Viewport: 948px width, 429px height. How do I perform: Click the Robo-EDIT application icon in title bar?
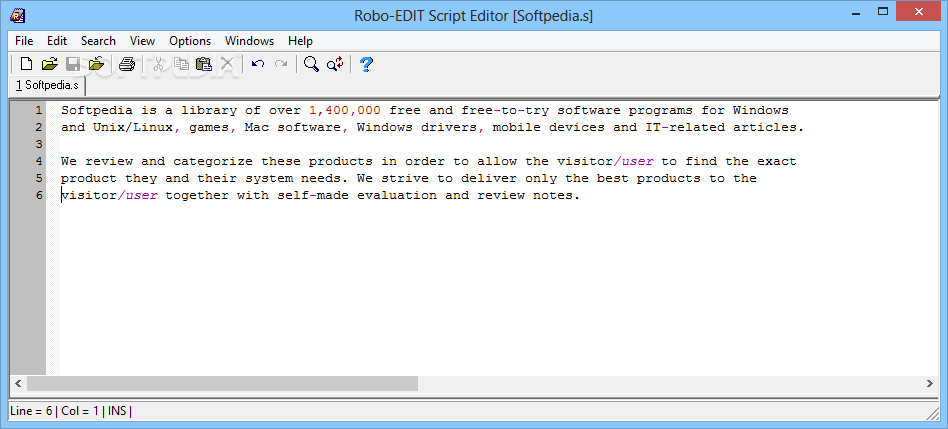point(18,15)
